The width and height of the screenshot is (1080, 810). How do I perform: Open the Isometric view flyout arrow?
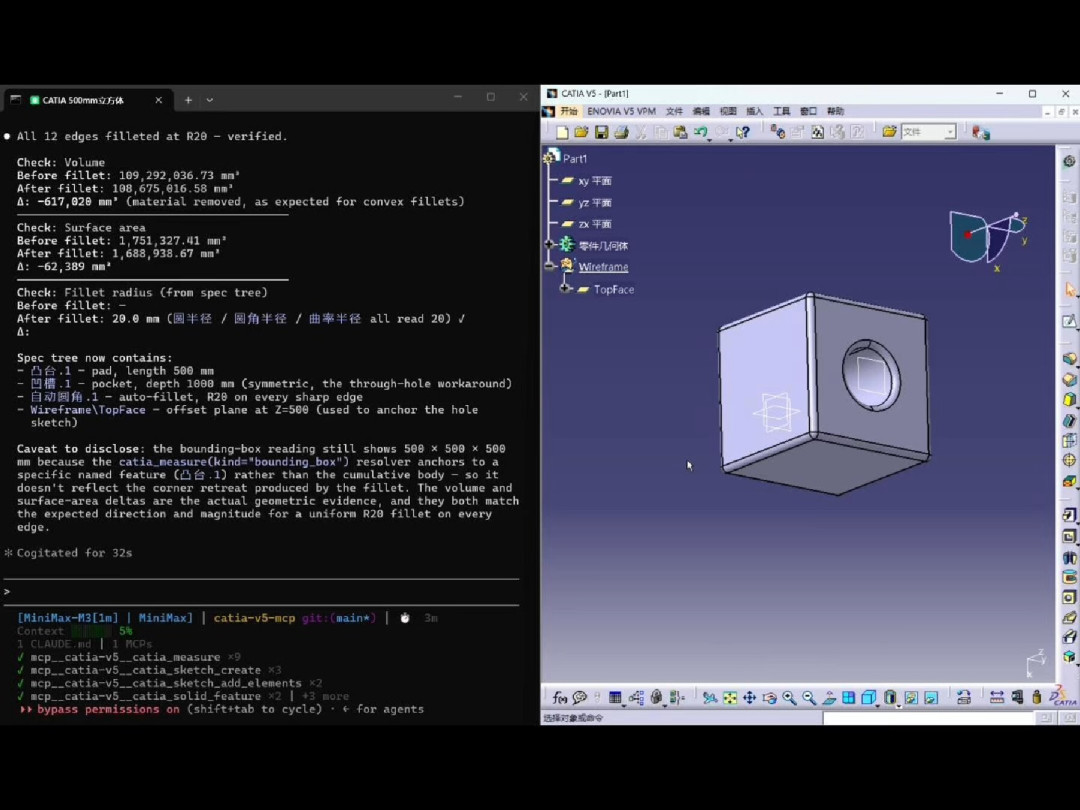877,705
